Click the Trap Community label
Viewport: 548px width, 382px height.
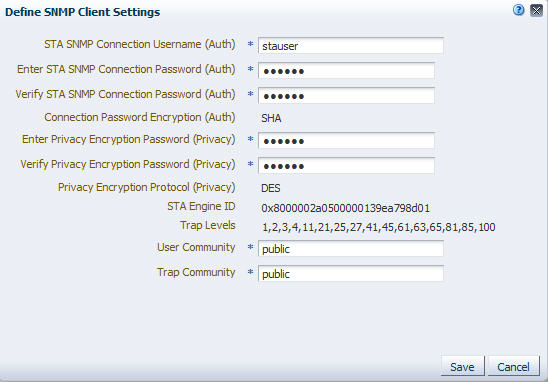point(196,272)
